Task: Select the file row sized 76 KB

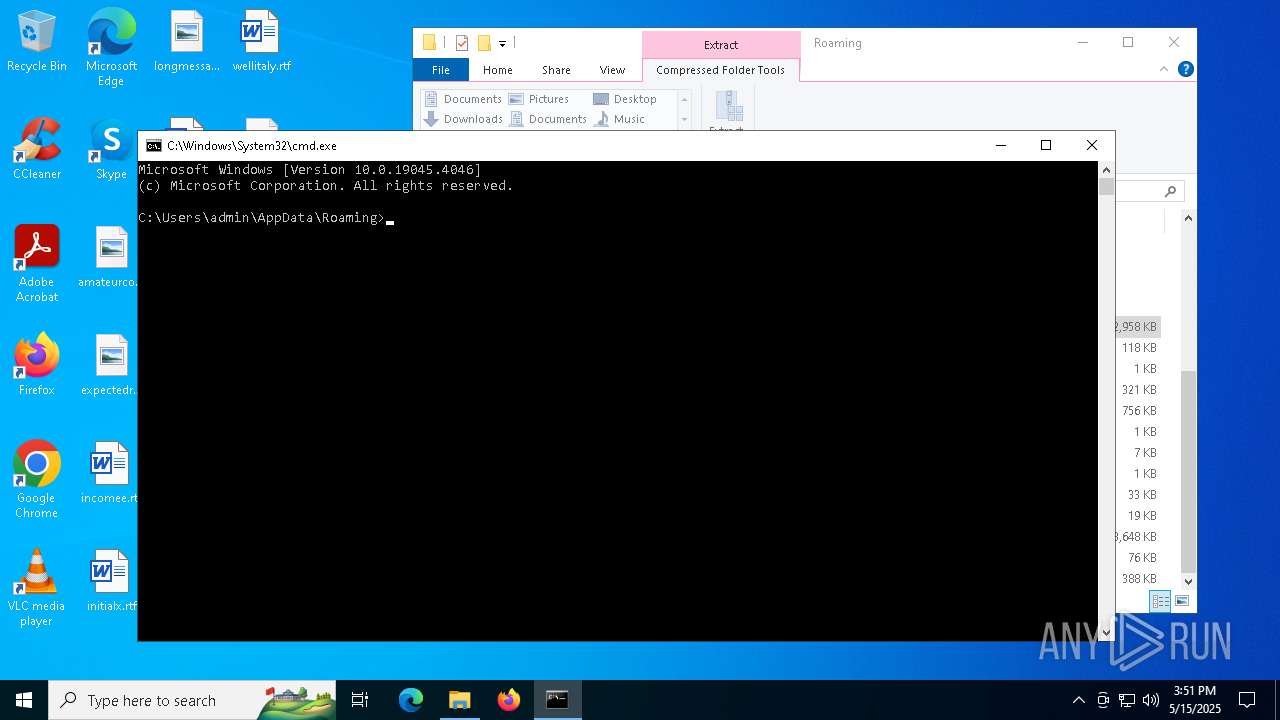Action: (x=1138, y=558)
